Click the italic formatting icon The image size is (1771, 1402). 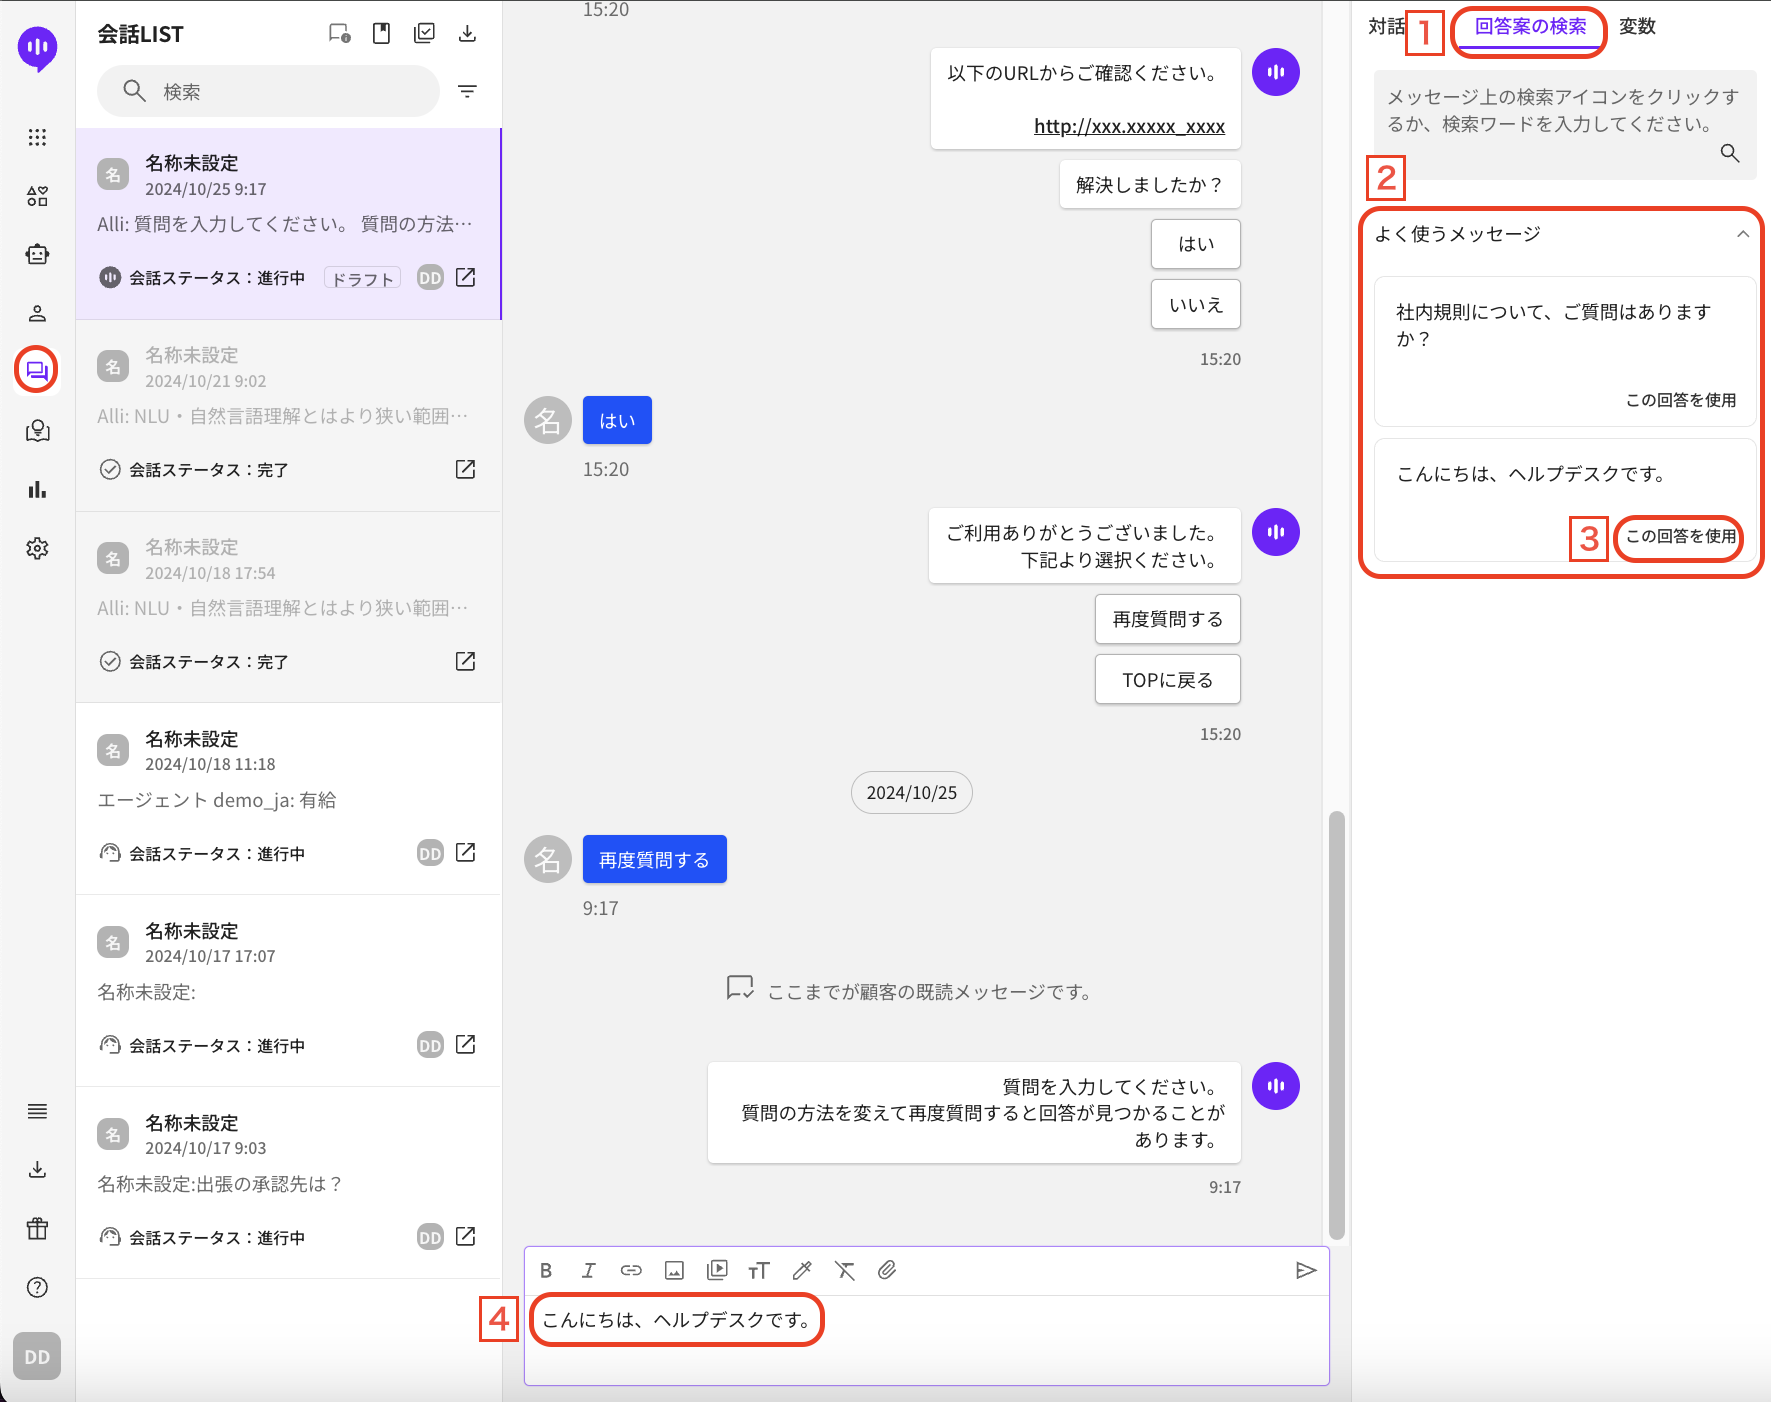tap(588, 1270)
